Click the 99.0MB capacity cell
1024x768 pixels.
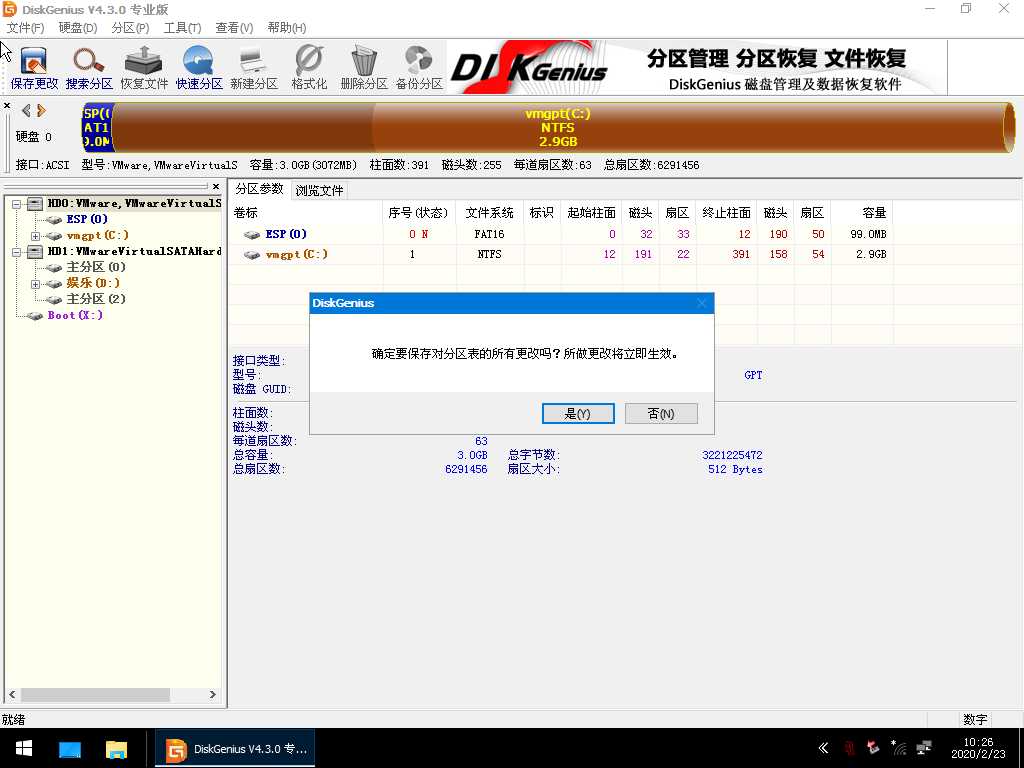pos(867,234)
